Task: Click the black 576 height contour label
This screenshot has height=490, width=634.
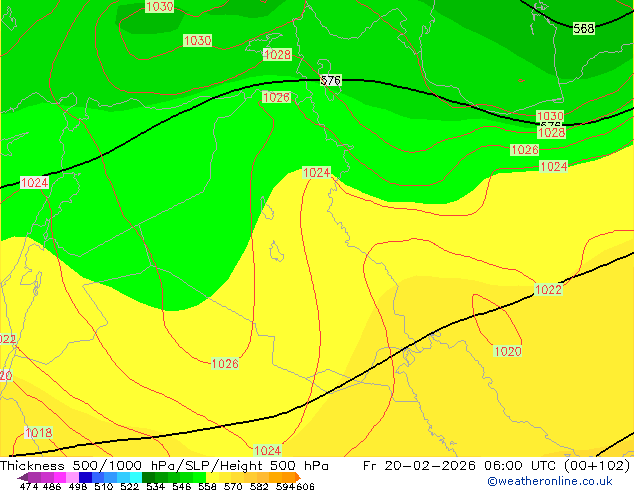Action: tap(331, 80)
